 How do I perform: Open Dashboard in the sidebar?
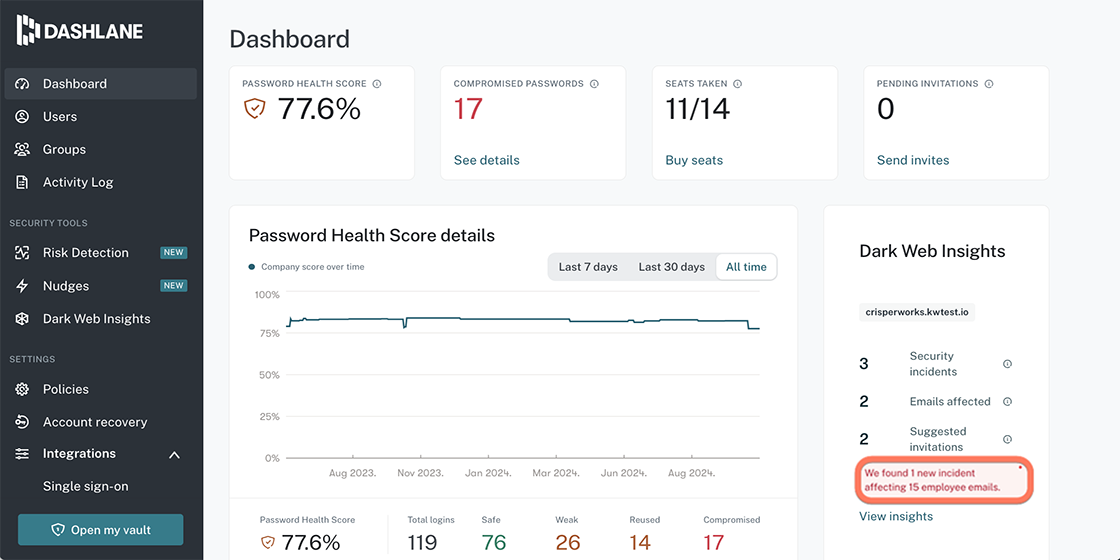click(101, 84)
